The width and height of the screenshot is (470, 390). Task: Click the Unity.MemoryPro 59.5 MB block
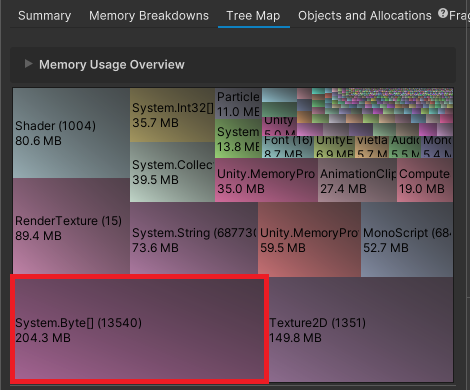[x=309, y=240]
